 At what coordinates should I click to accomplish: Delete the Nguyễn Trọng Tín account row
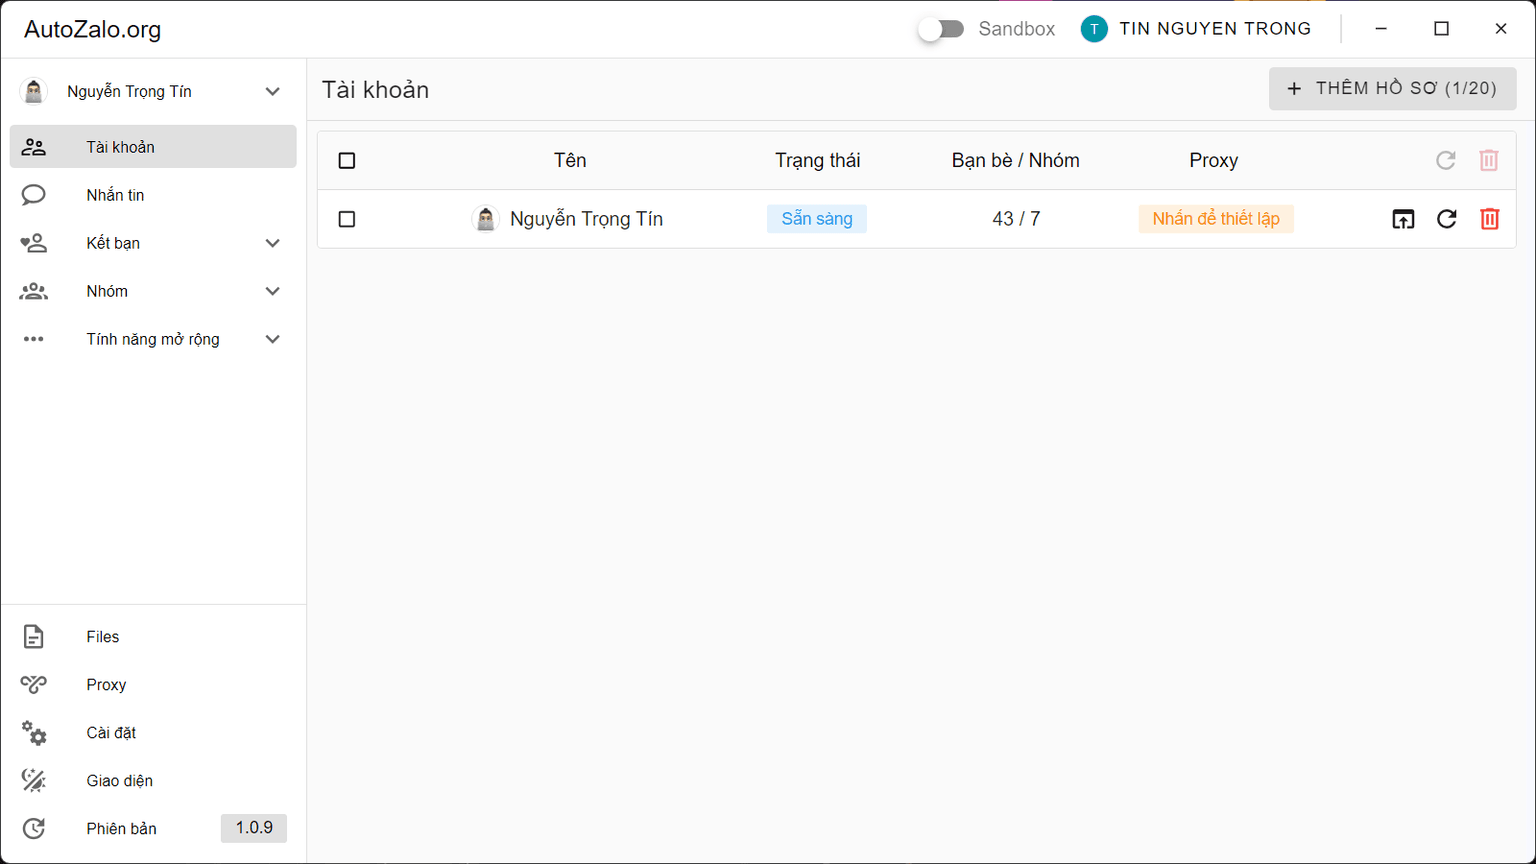(x=1489, y=219)
